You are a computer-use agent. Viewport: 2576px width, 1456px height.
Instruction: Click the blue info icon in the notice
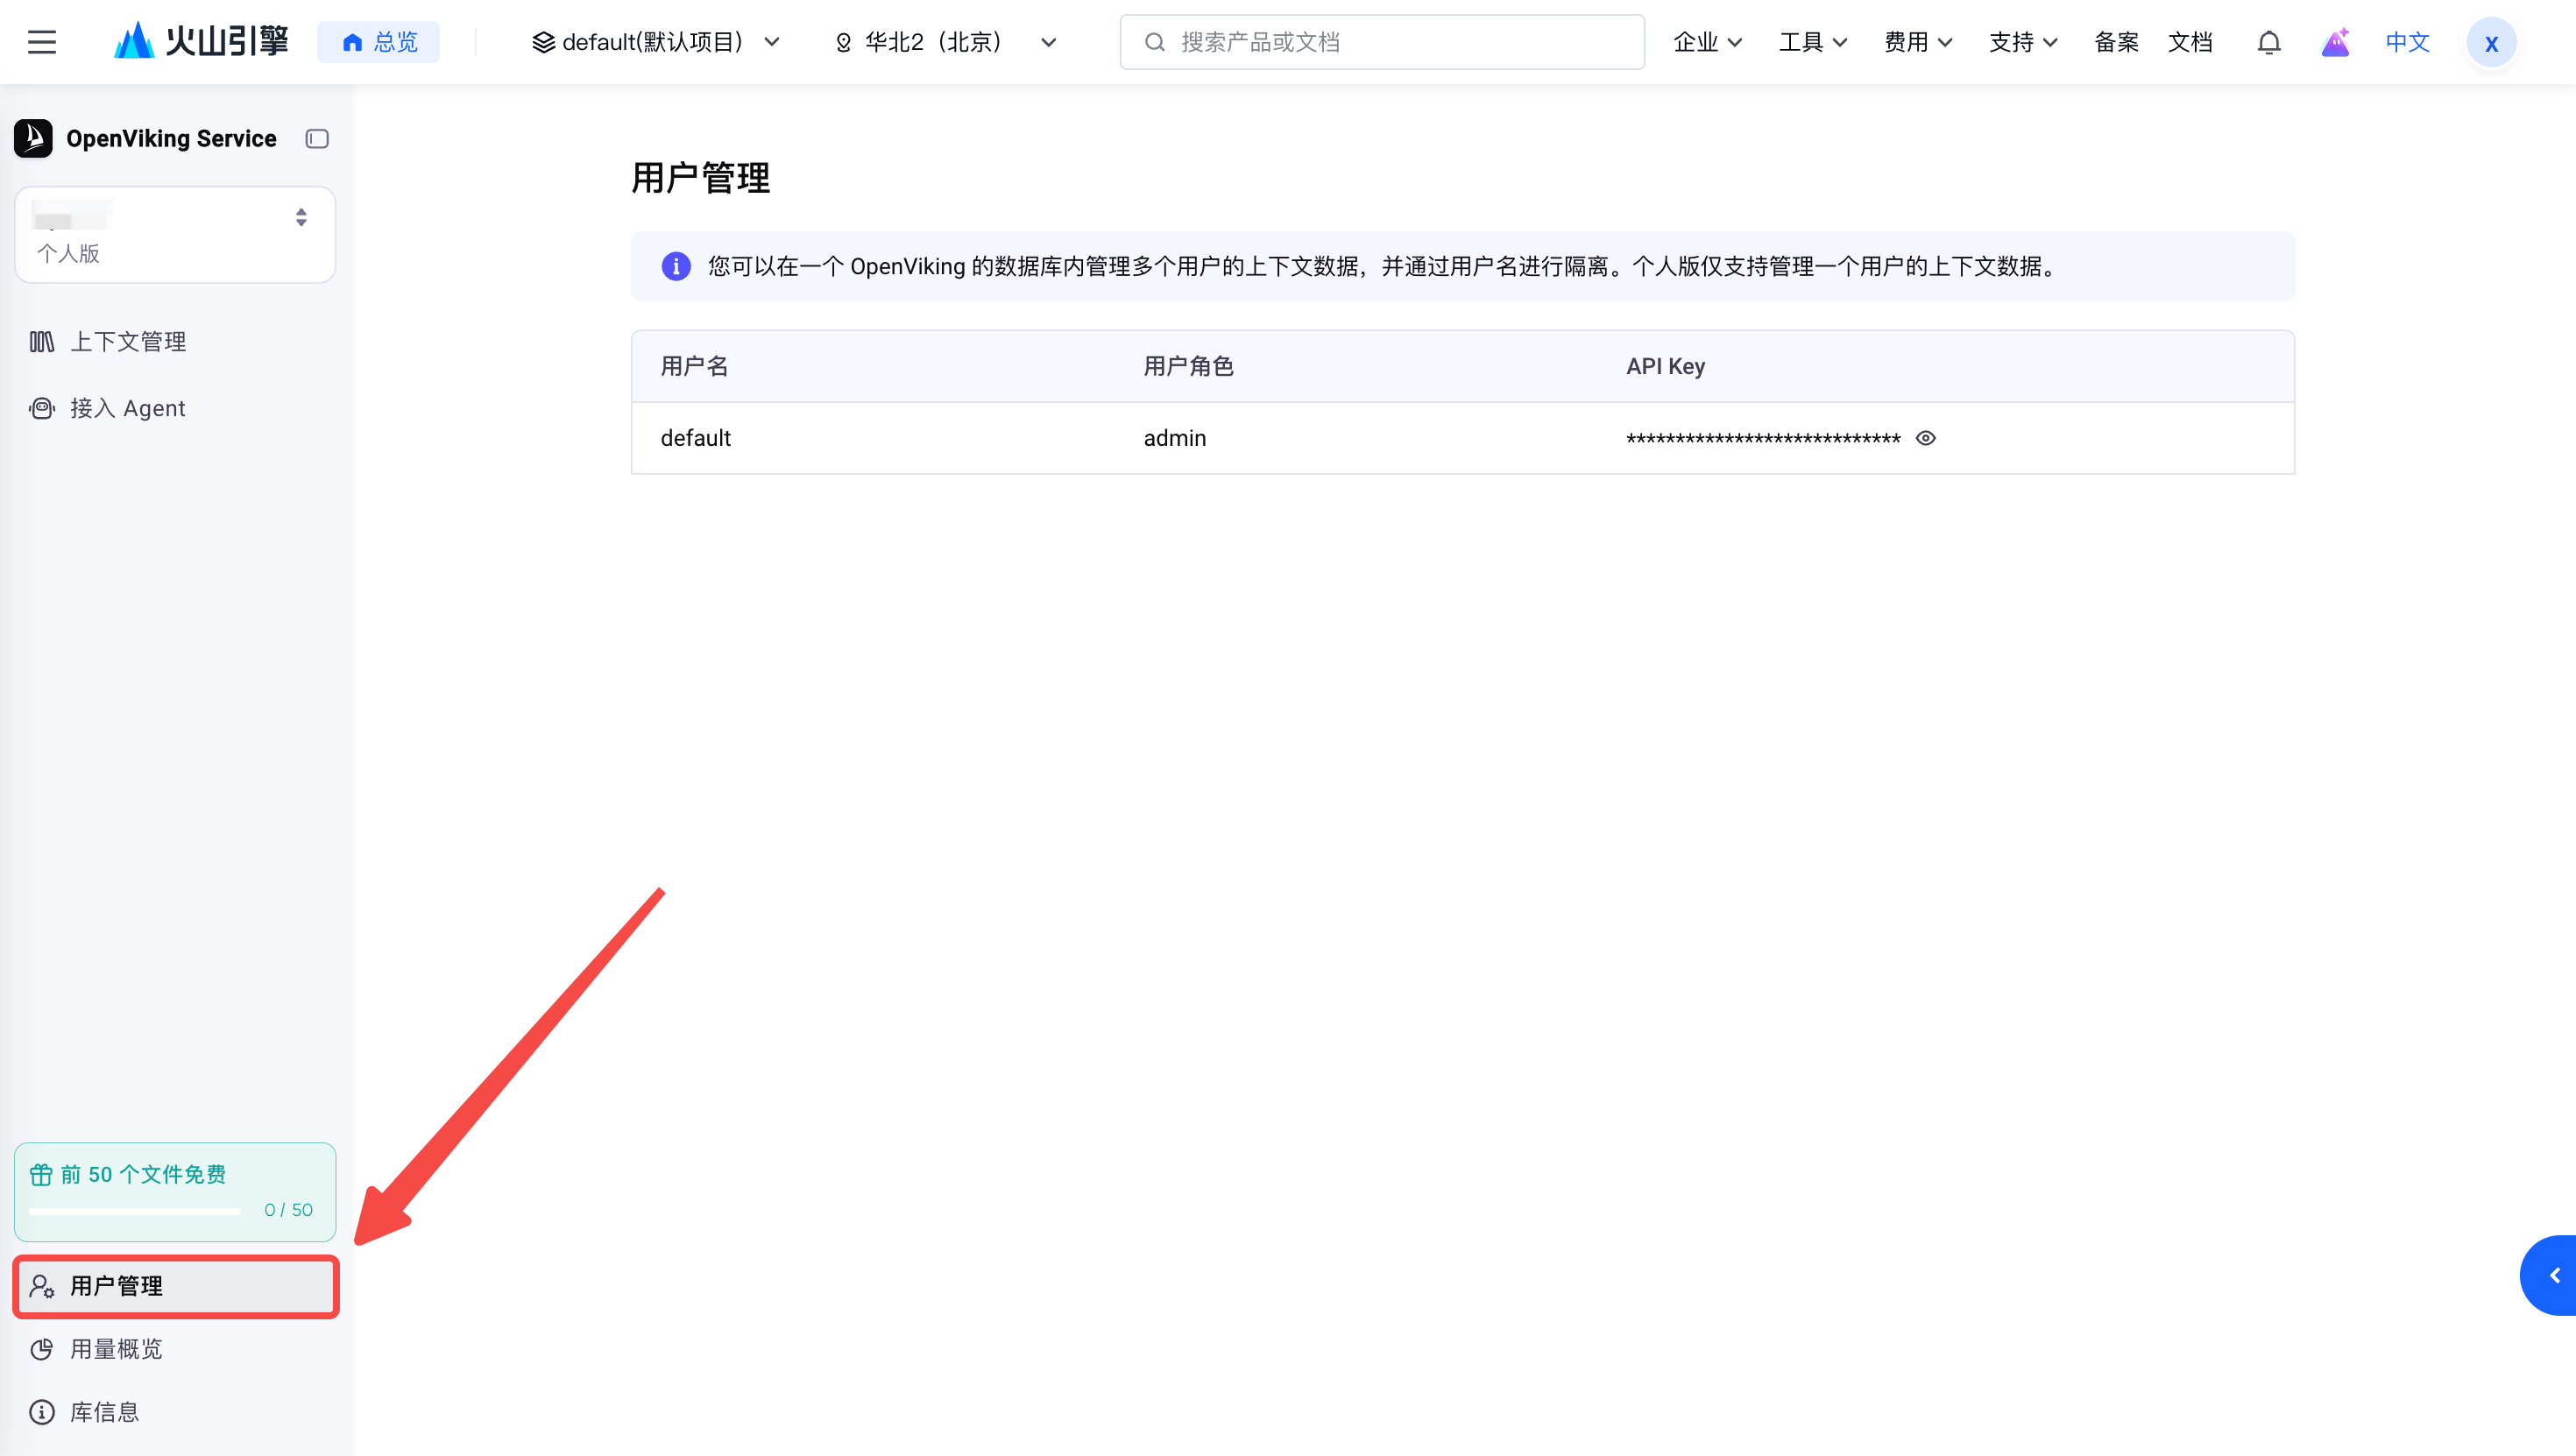click(676, 266)
